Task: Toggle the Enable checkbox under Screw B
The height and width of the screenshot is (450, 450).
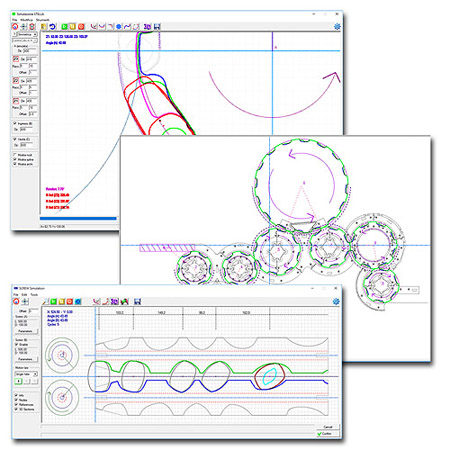Action: point(16,344)
